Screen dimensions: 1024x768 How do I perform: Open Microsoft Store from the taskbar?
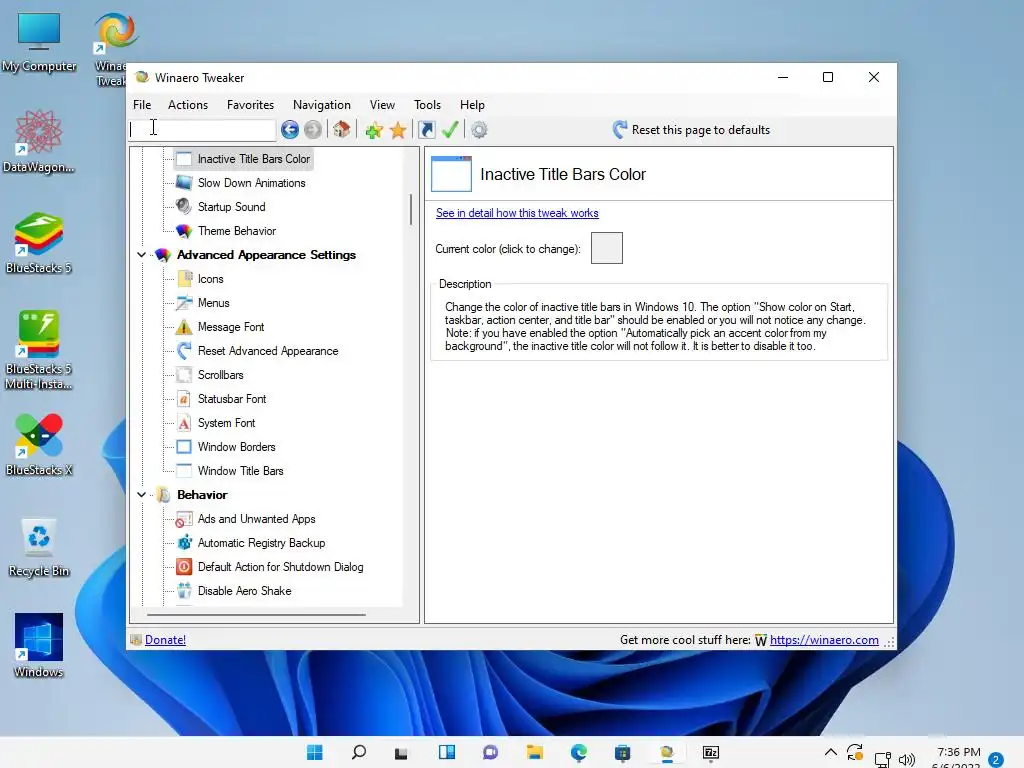coord(622,752)
